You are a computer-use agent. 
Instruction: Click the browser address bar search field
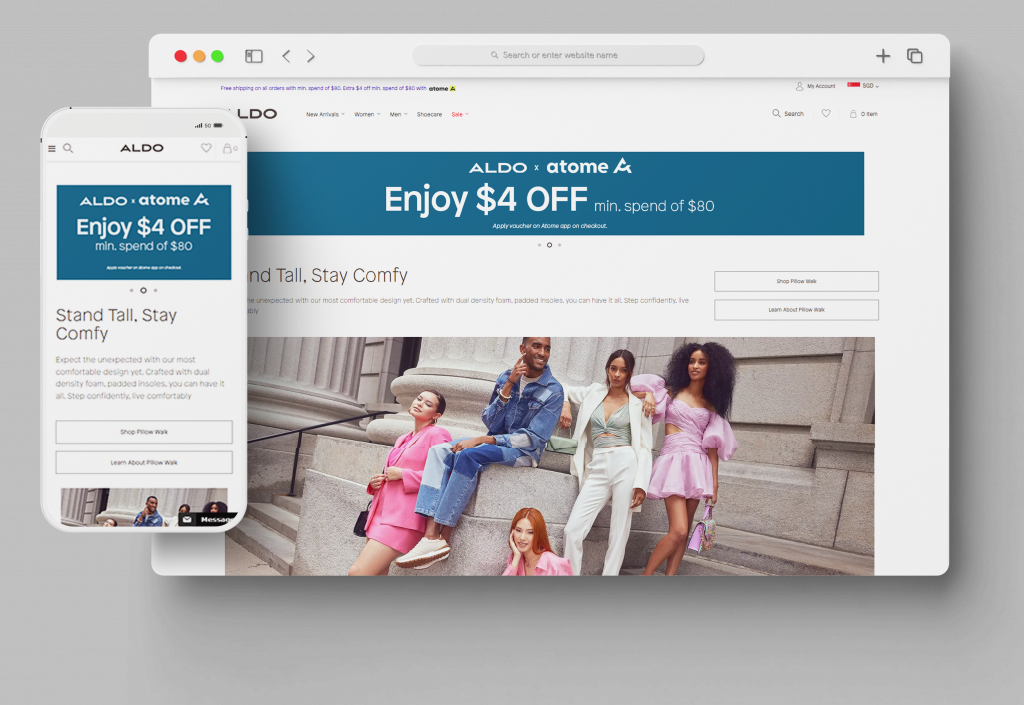(x=559, y=55)
